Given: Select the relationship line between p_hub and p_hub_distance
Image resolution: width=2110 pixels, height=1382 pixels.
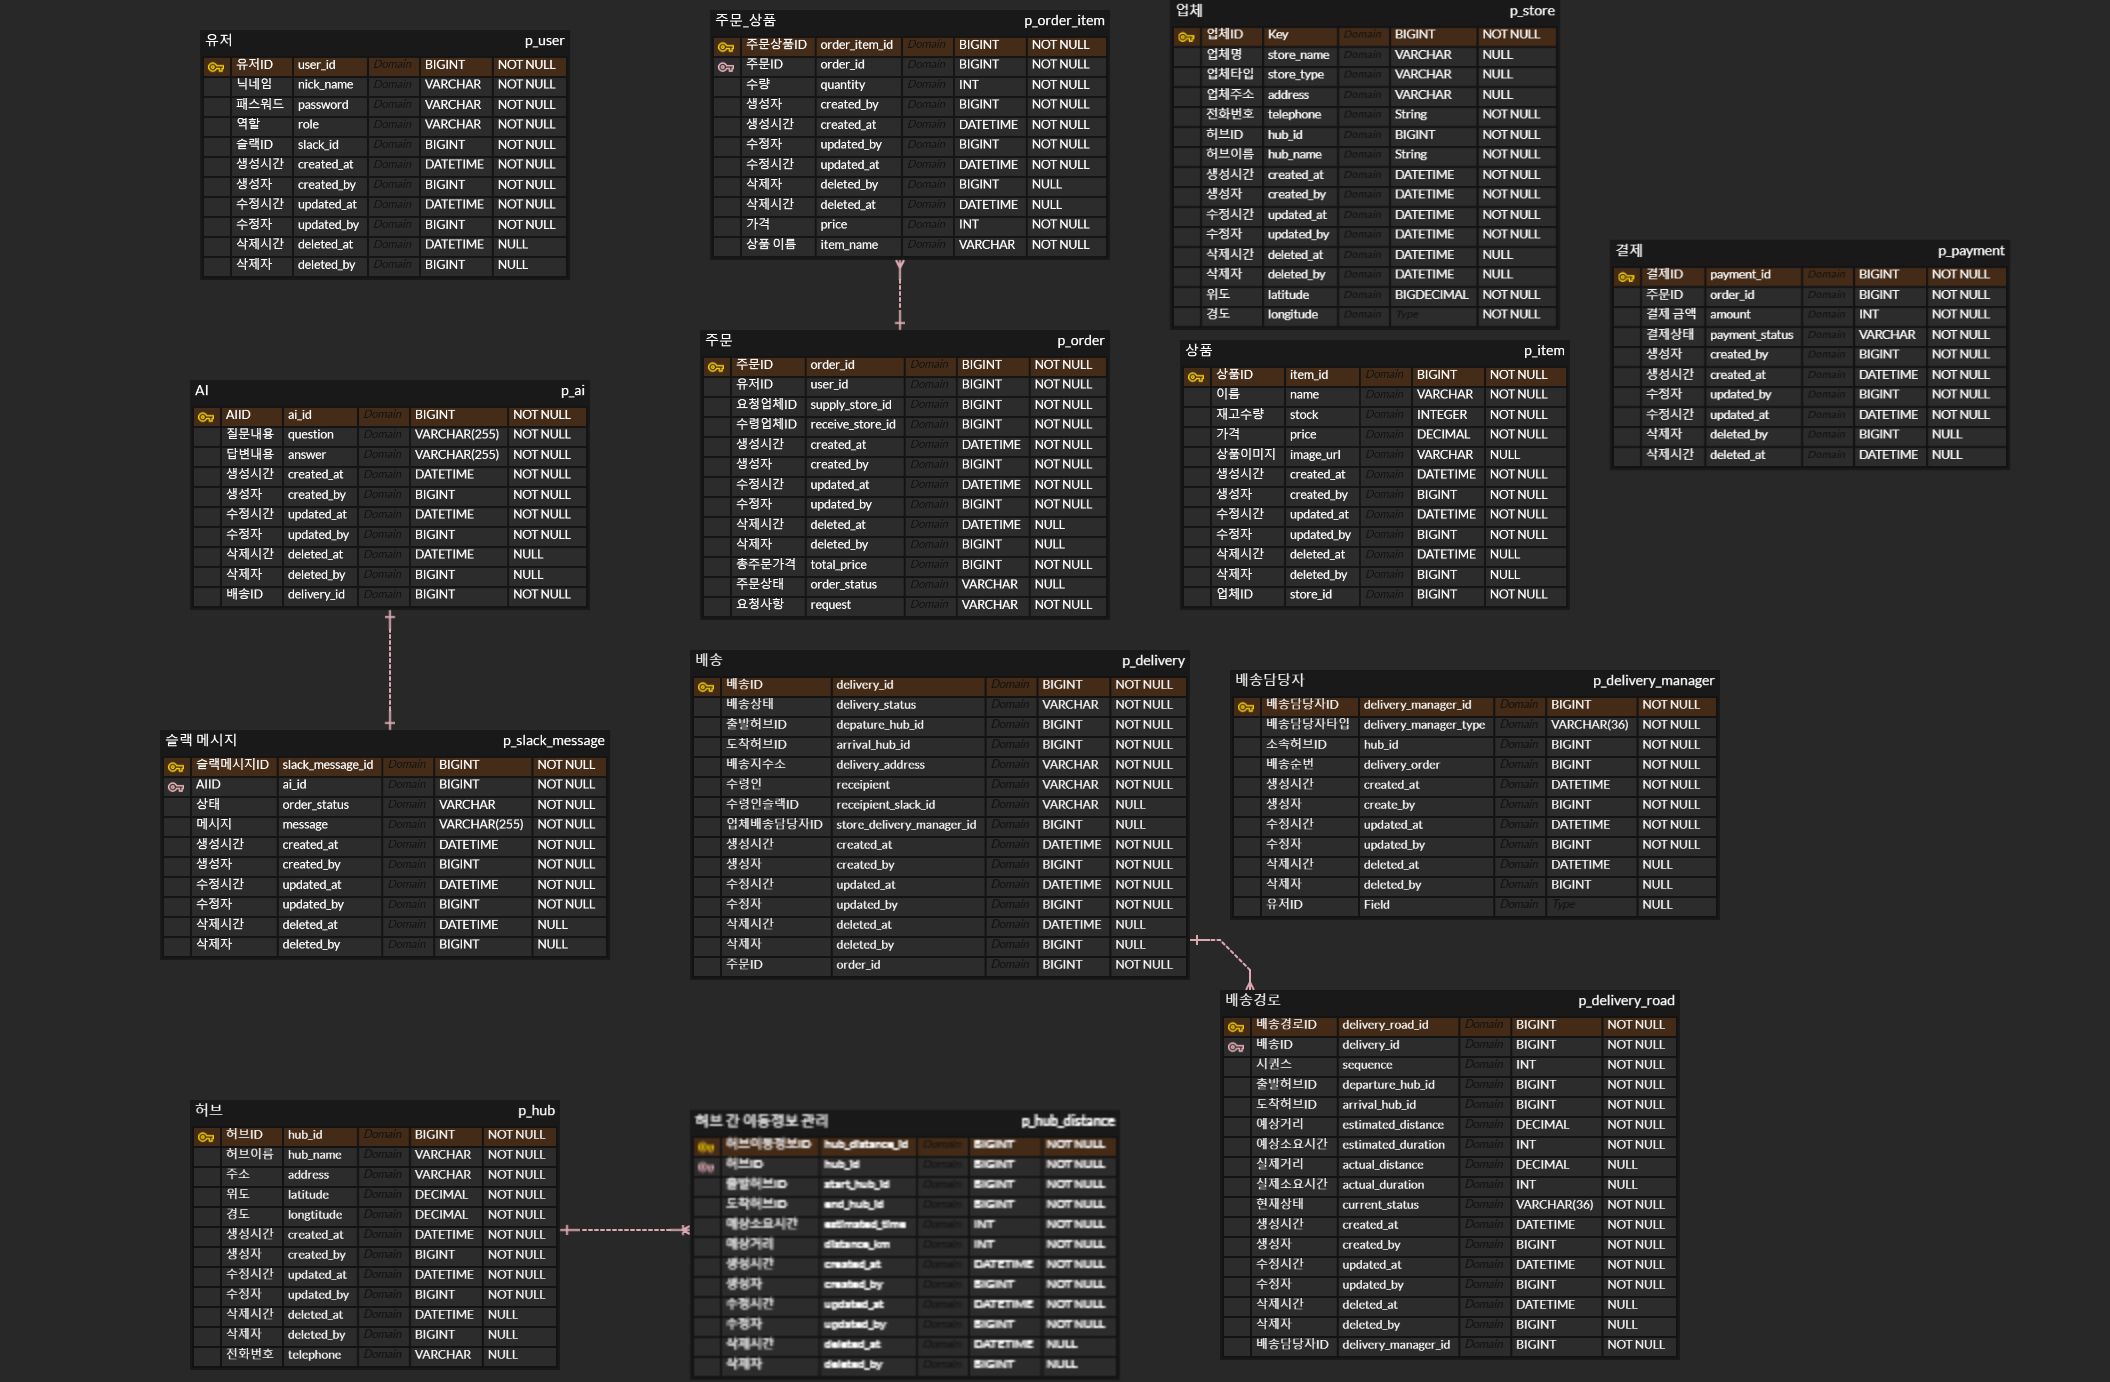Looking at the screenshot, I should 625,1230.
